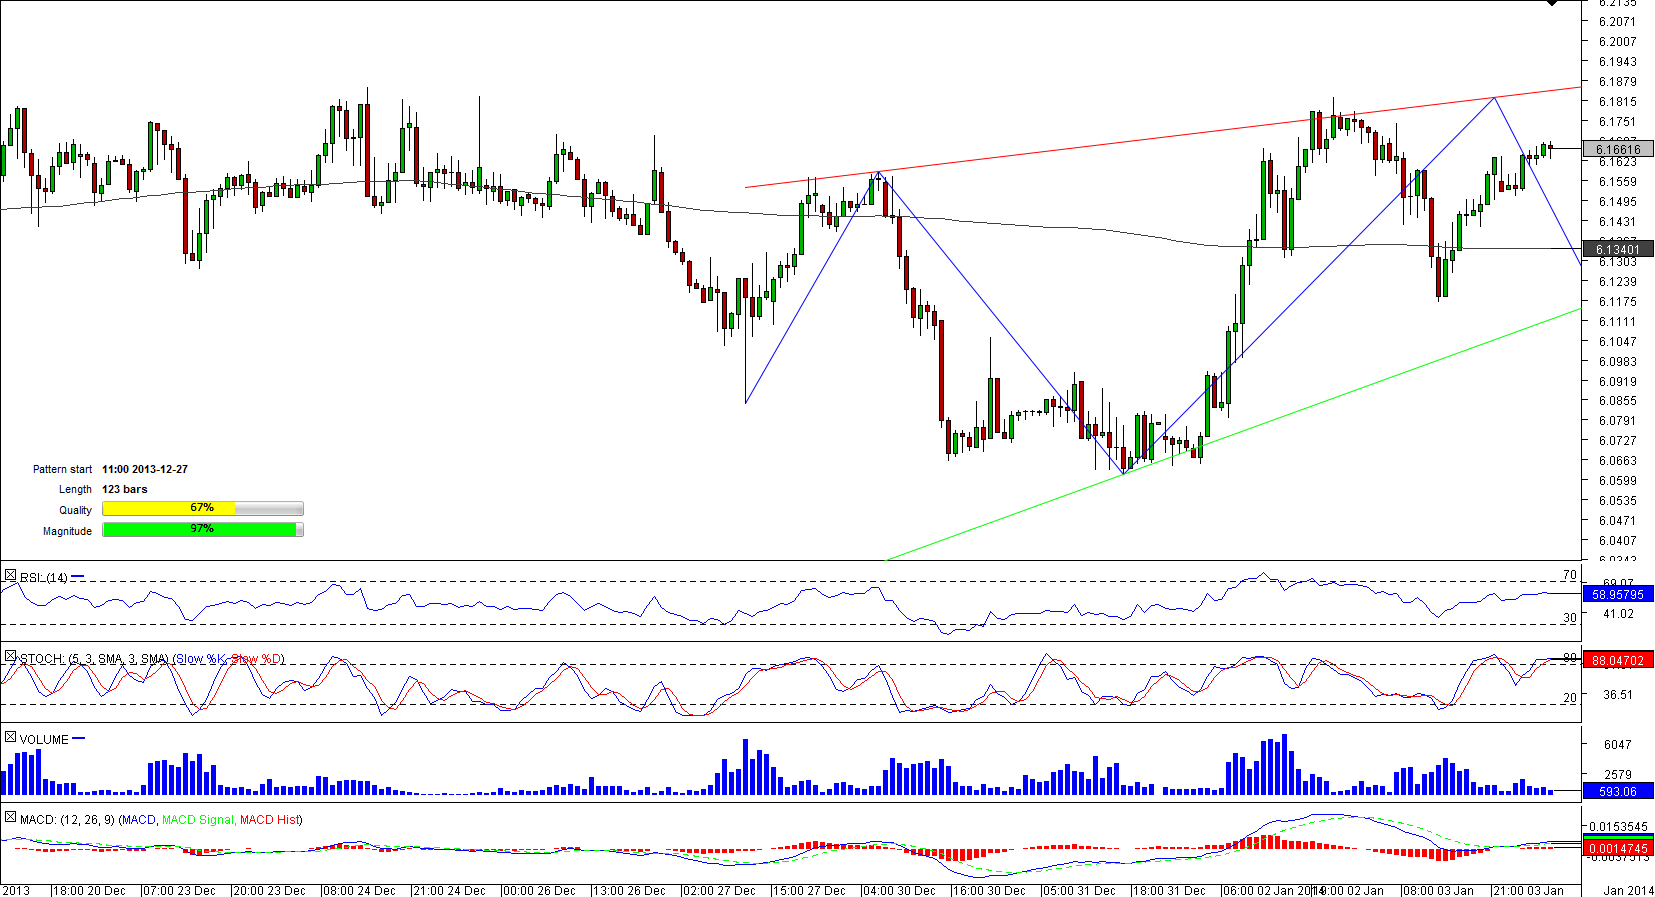Click time axis label '20:00 23 Dec'
The width and height of the screenshot is (1655, 897).
[x=269, y=890]
